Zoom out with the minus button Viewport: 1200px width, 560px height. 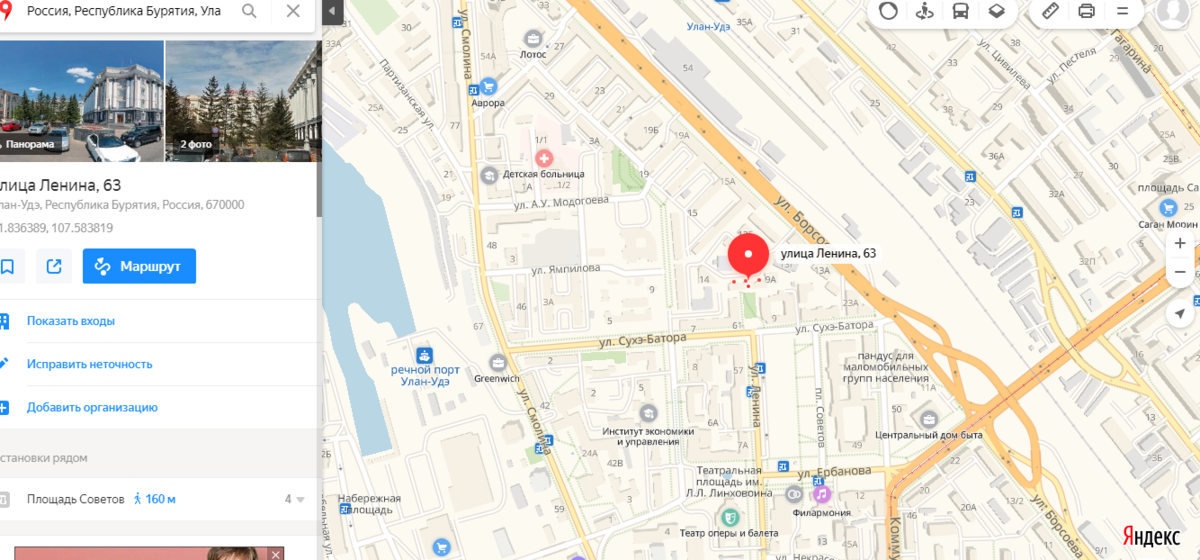[x=1180, y=271]
